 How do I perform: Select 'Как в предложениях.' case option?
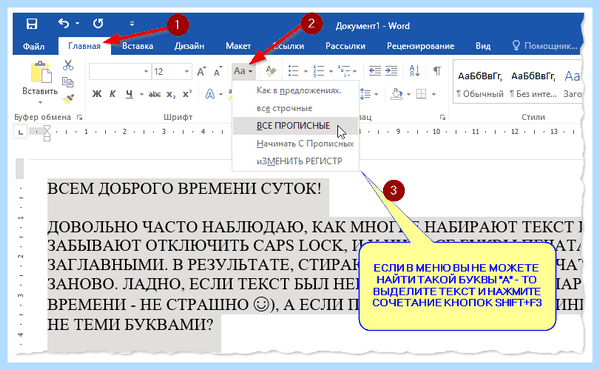[x=295, y=91]
